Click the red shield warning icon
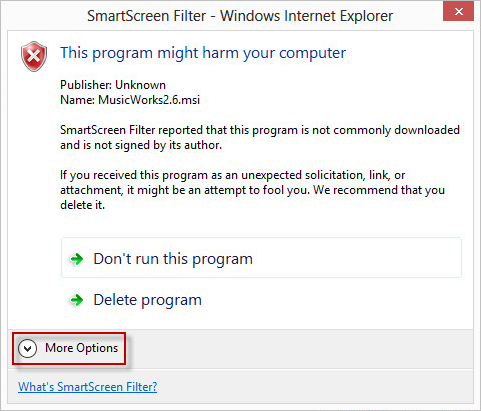Screen dimensions: 481x411 [x=34, y=56]
